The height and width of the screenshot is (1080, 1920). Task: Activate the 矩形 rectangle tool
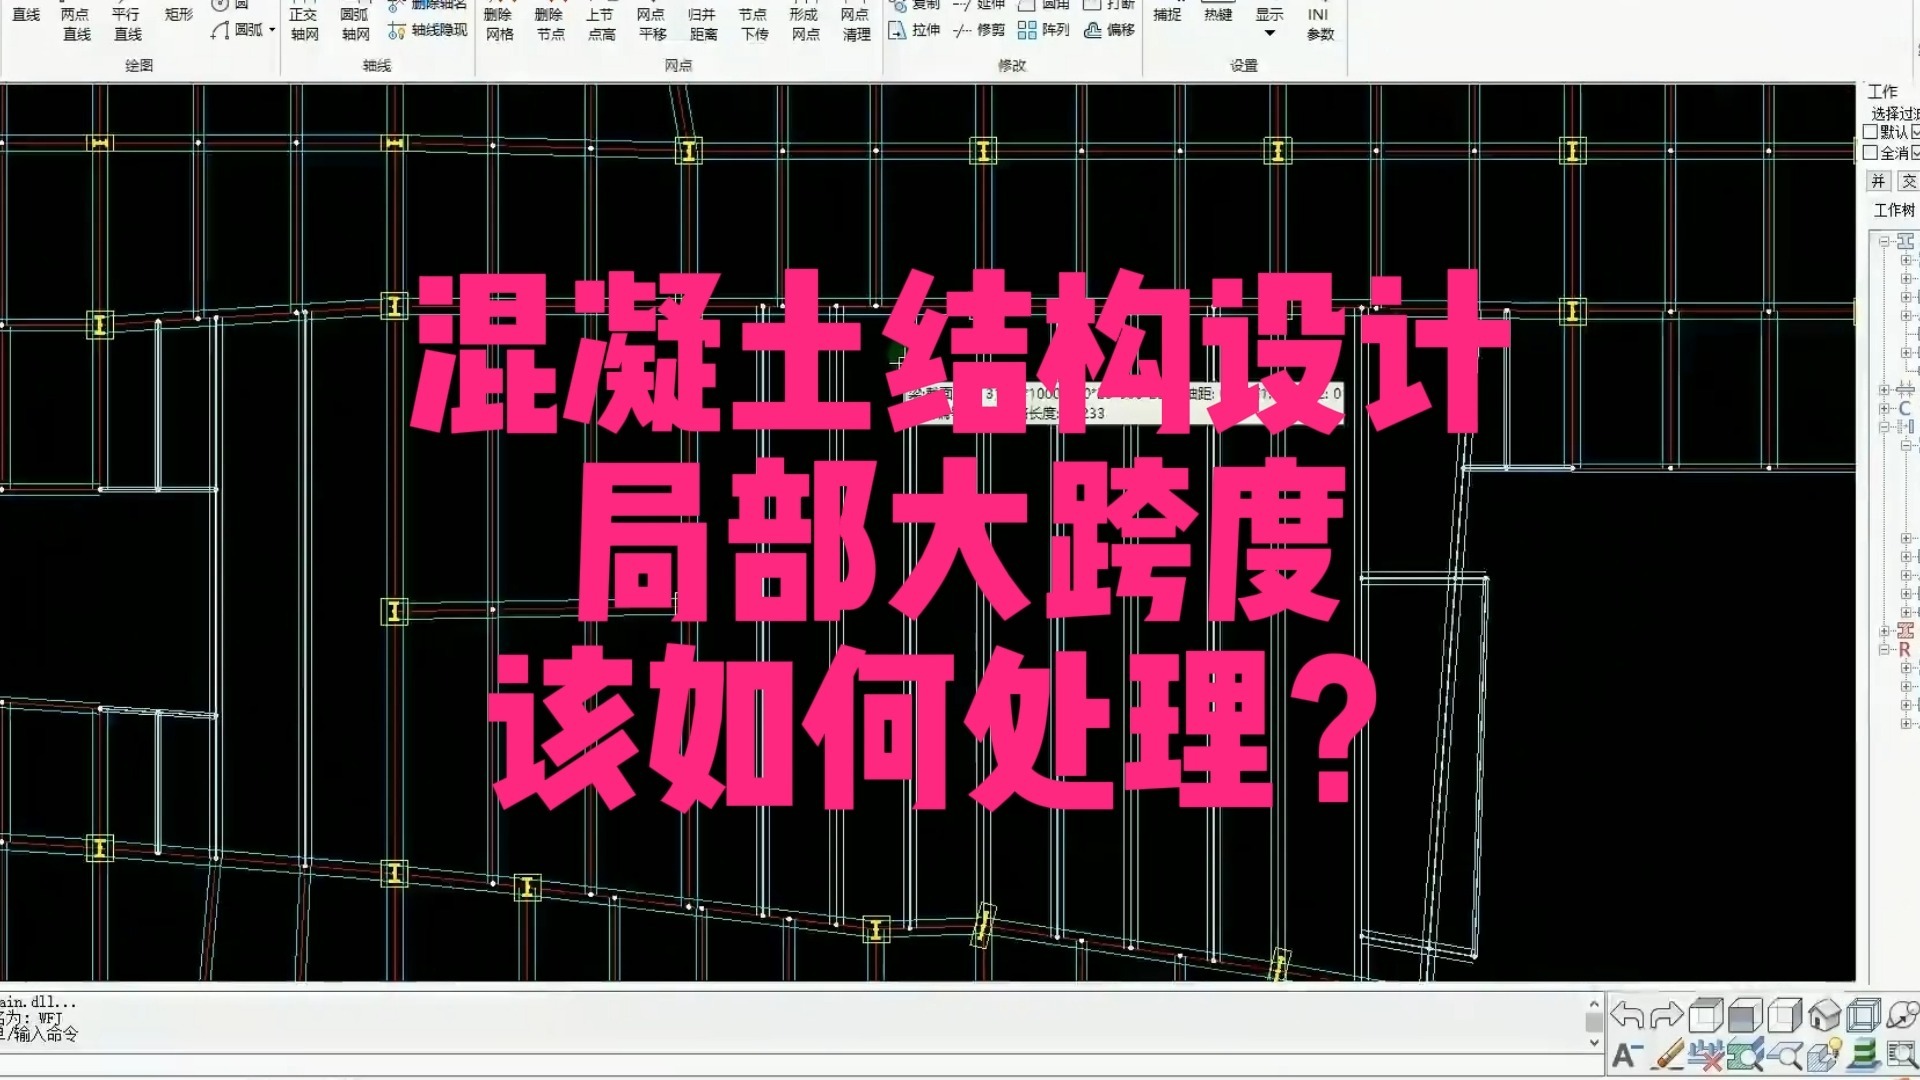point(177,15)
